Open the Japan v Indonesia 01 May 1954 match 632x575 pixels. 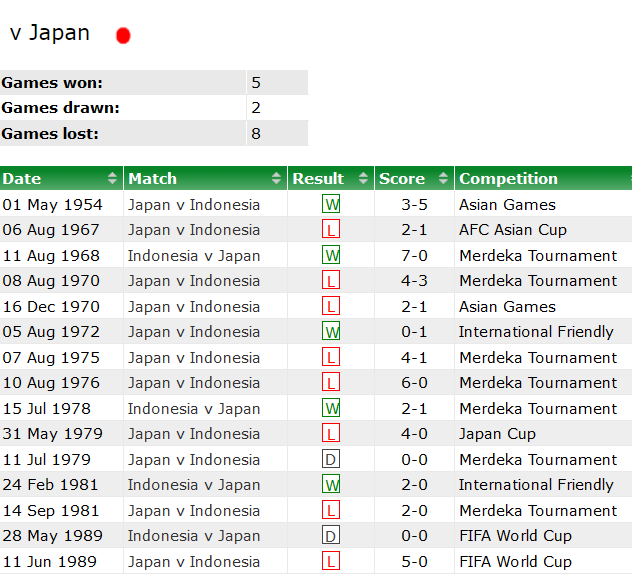click(193, 205)
